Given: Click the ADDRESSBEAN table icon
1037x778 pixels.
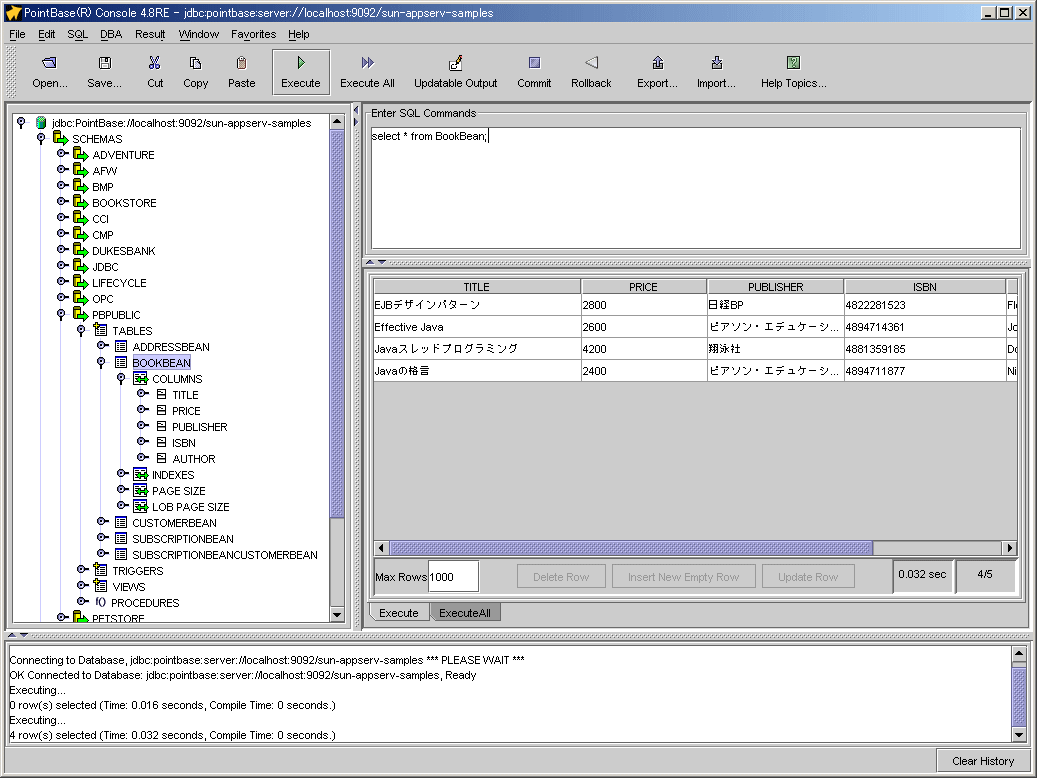Looking at the screenshot, I should pos(121,346).
